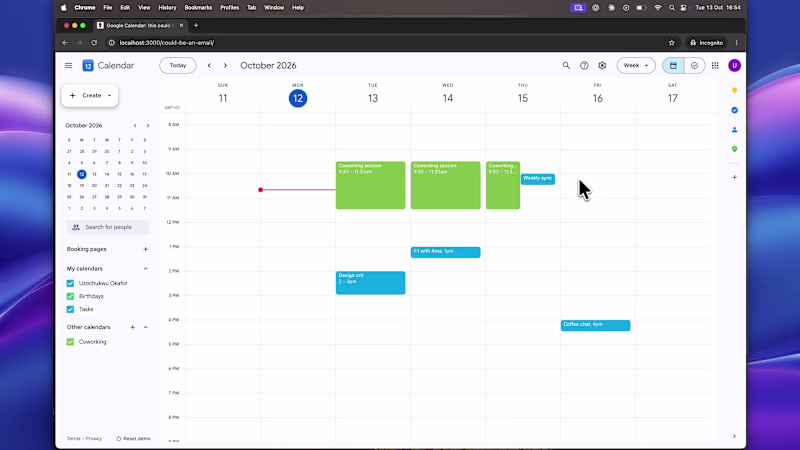The width and height of the screenshot is (800, 450).
Task: Click the Today button
Action: coord(178,65)
